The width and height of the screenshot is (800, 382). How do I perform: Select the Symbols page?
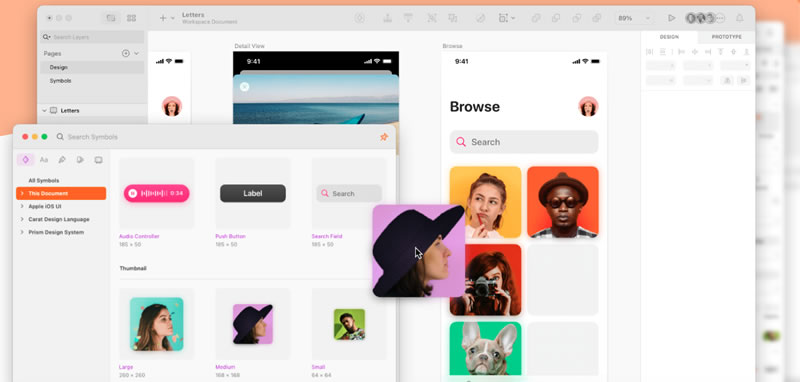60,81
